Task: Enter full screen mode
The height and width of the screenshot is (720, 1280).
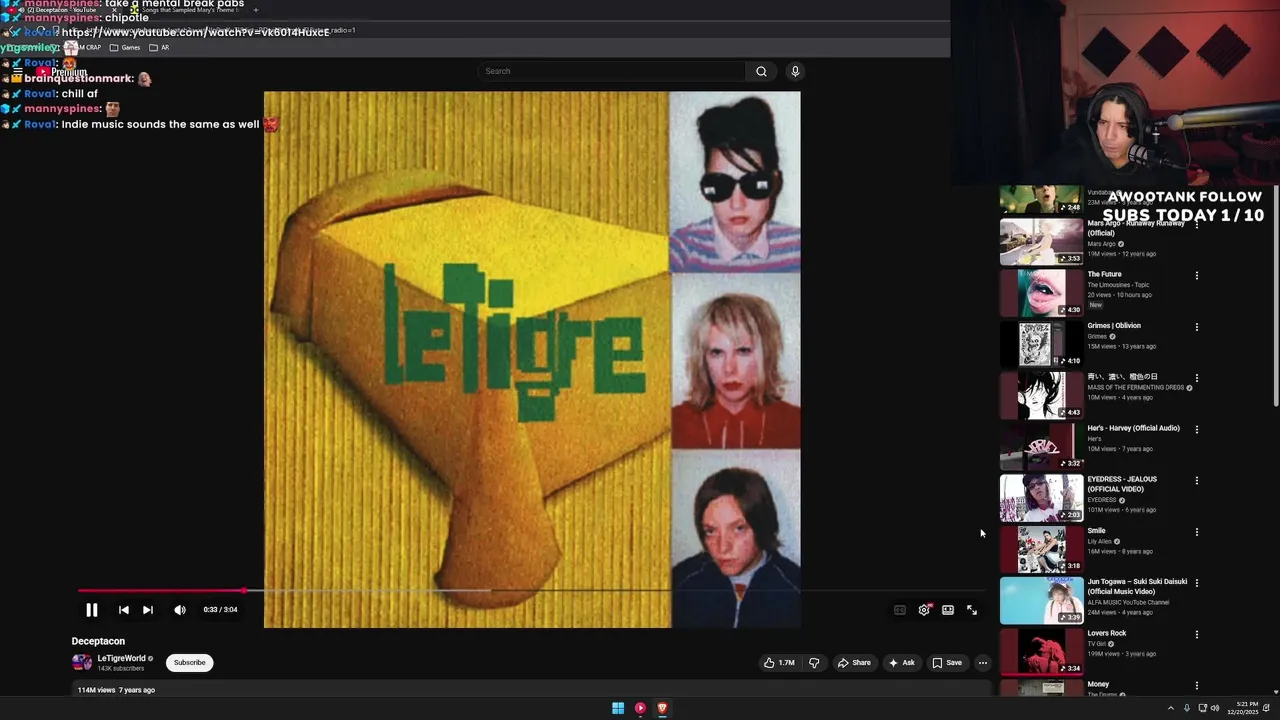Action: 972,610
